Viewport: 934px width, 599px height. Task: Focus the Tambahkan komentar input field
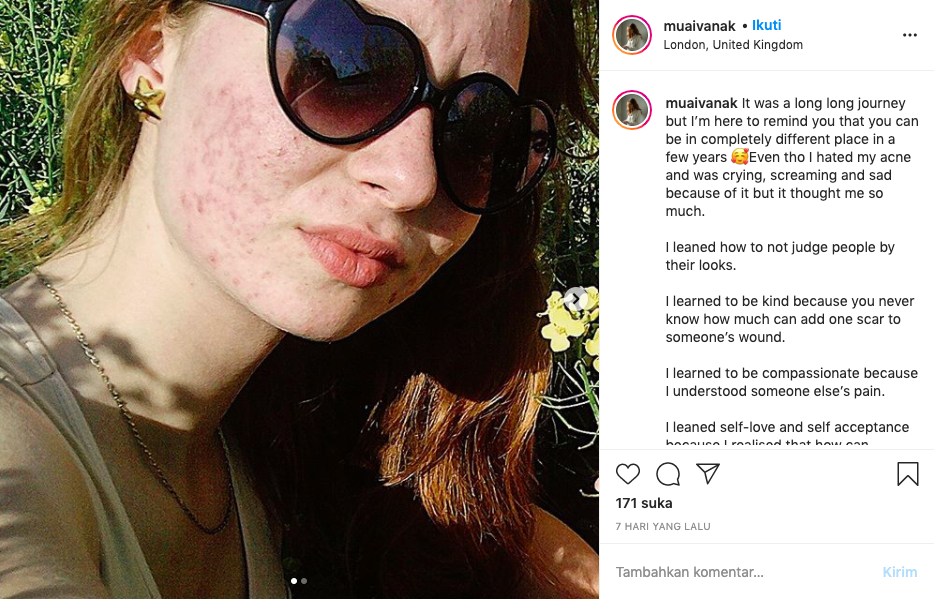click(x=740, y=572)
